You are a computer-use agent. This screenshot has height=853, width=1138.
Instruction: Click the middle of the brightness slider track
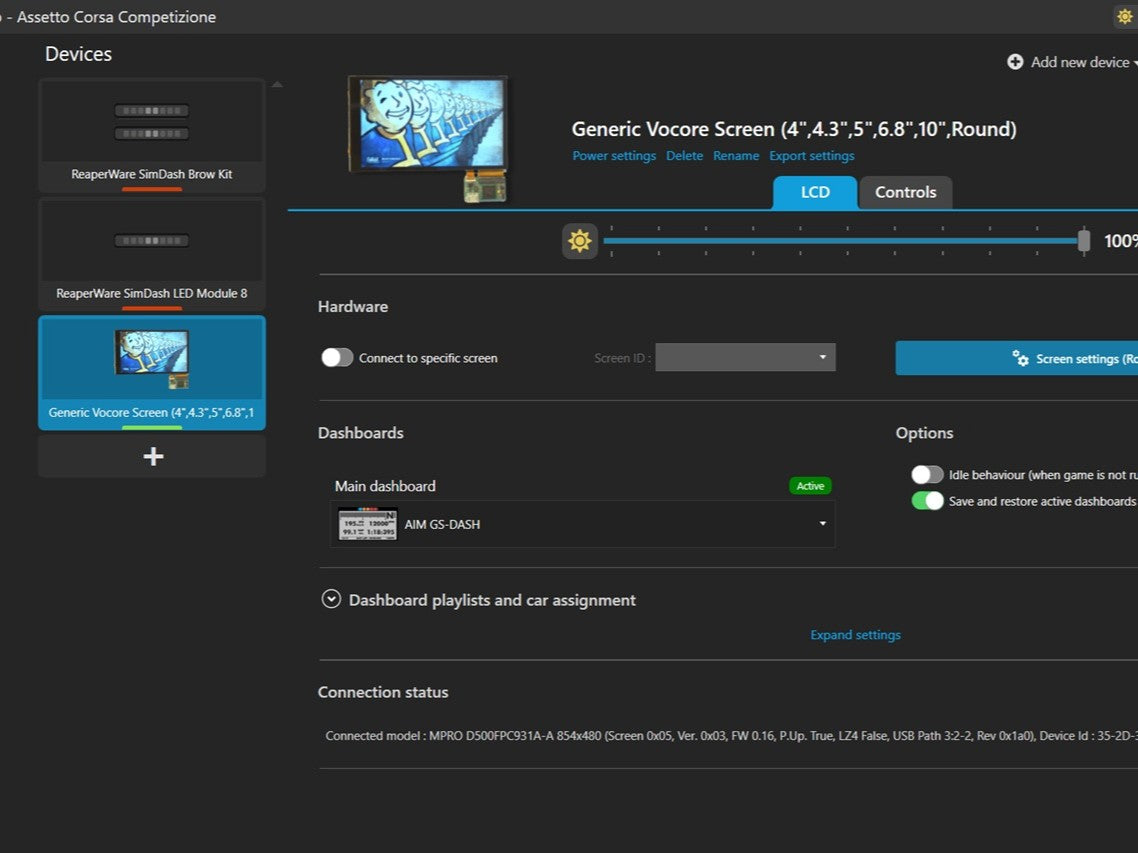click(x=844, y=240)
